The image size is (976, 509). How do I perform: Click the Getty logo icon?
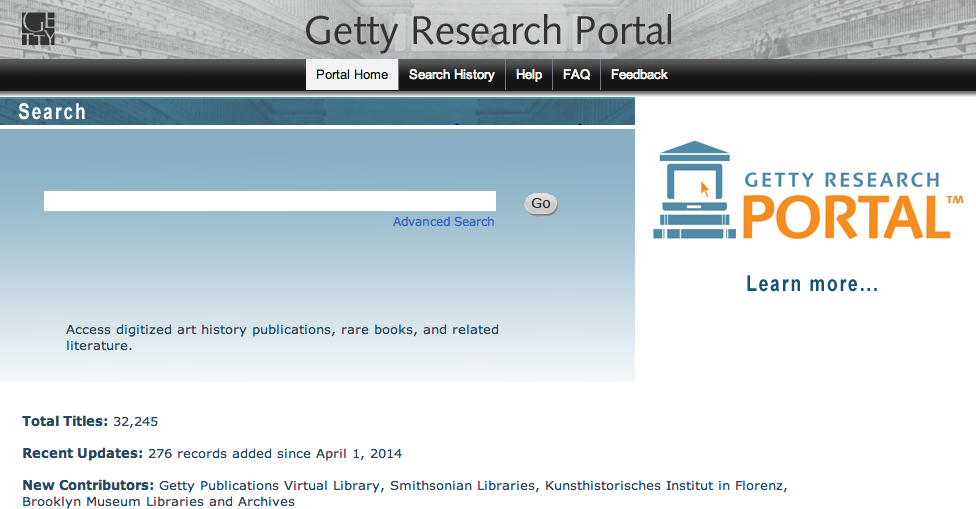pos(39,29)
